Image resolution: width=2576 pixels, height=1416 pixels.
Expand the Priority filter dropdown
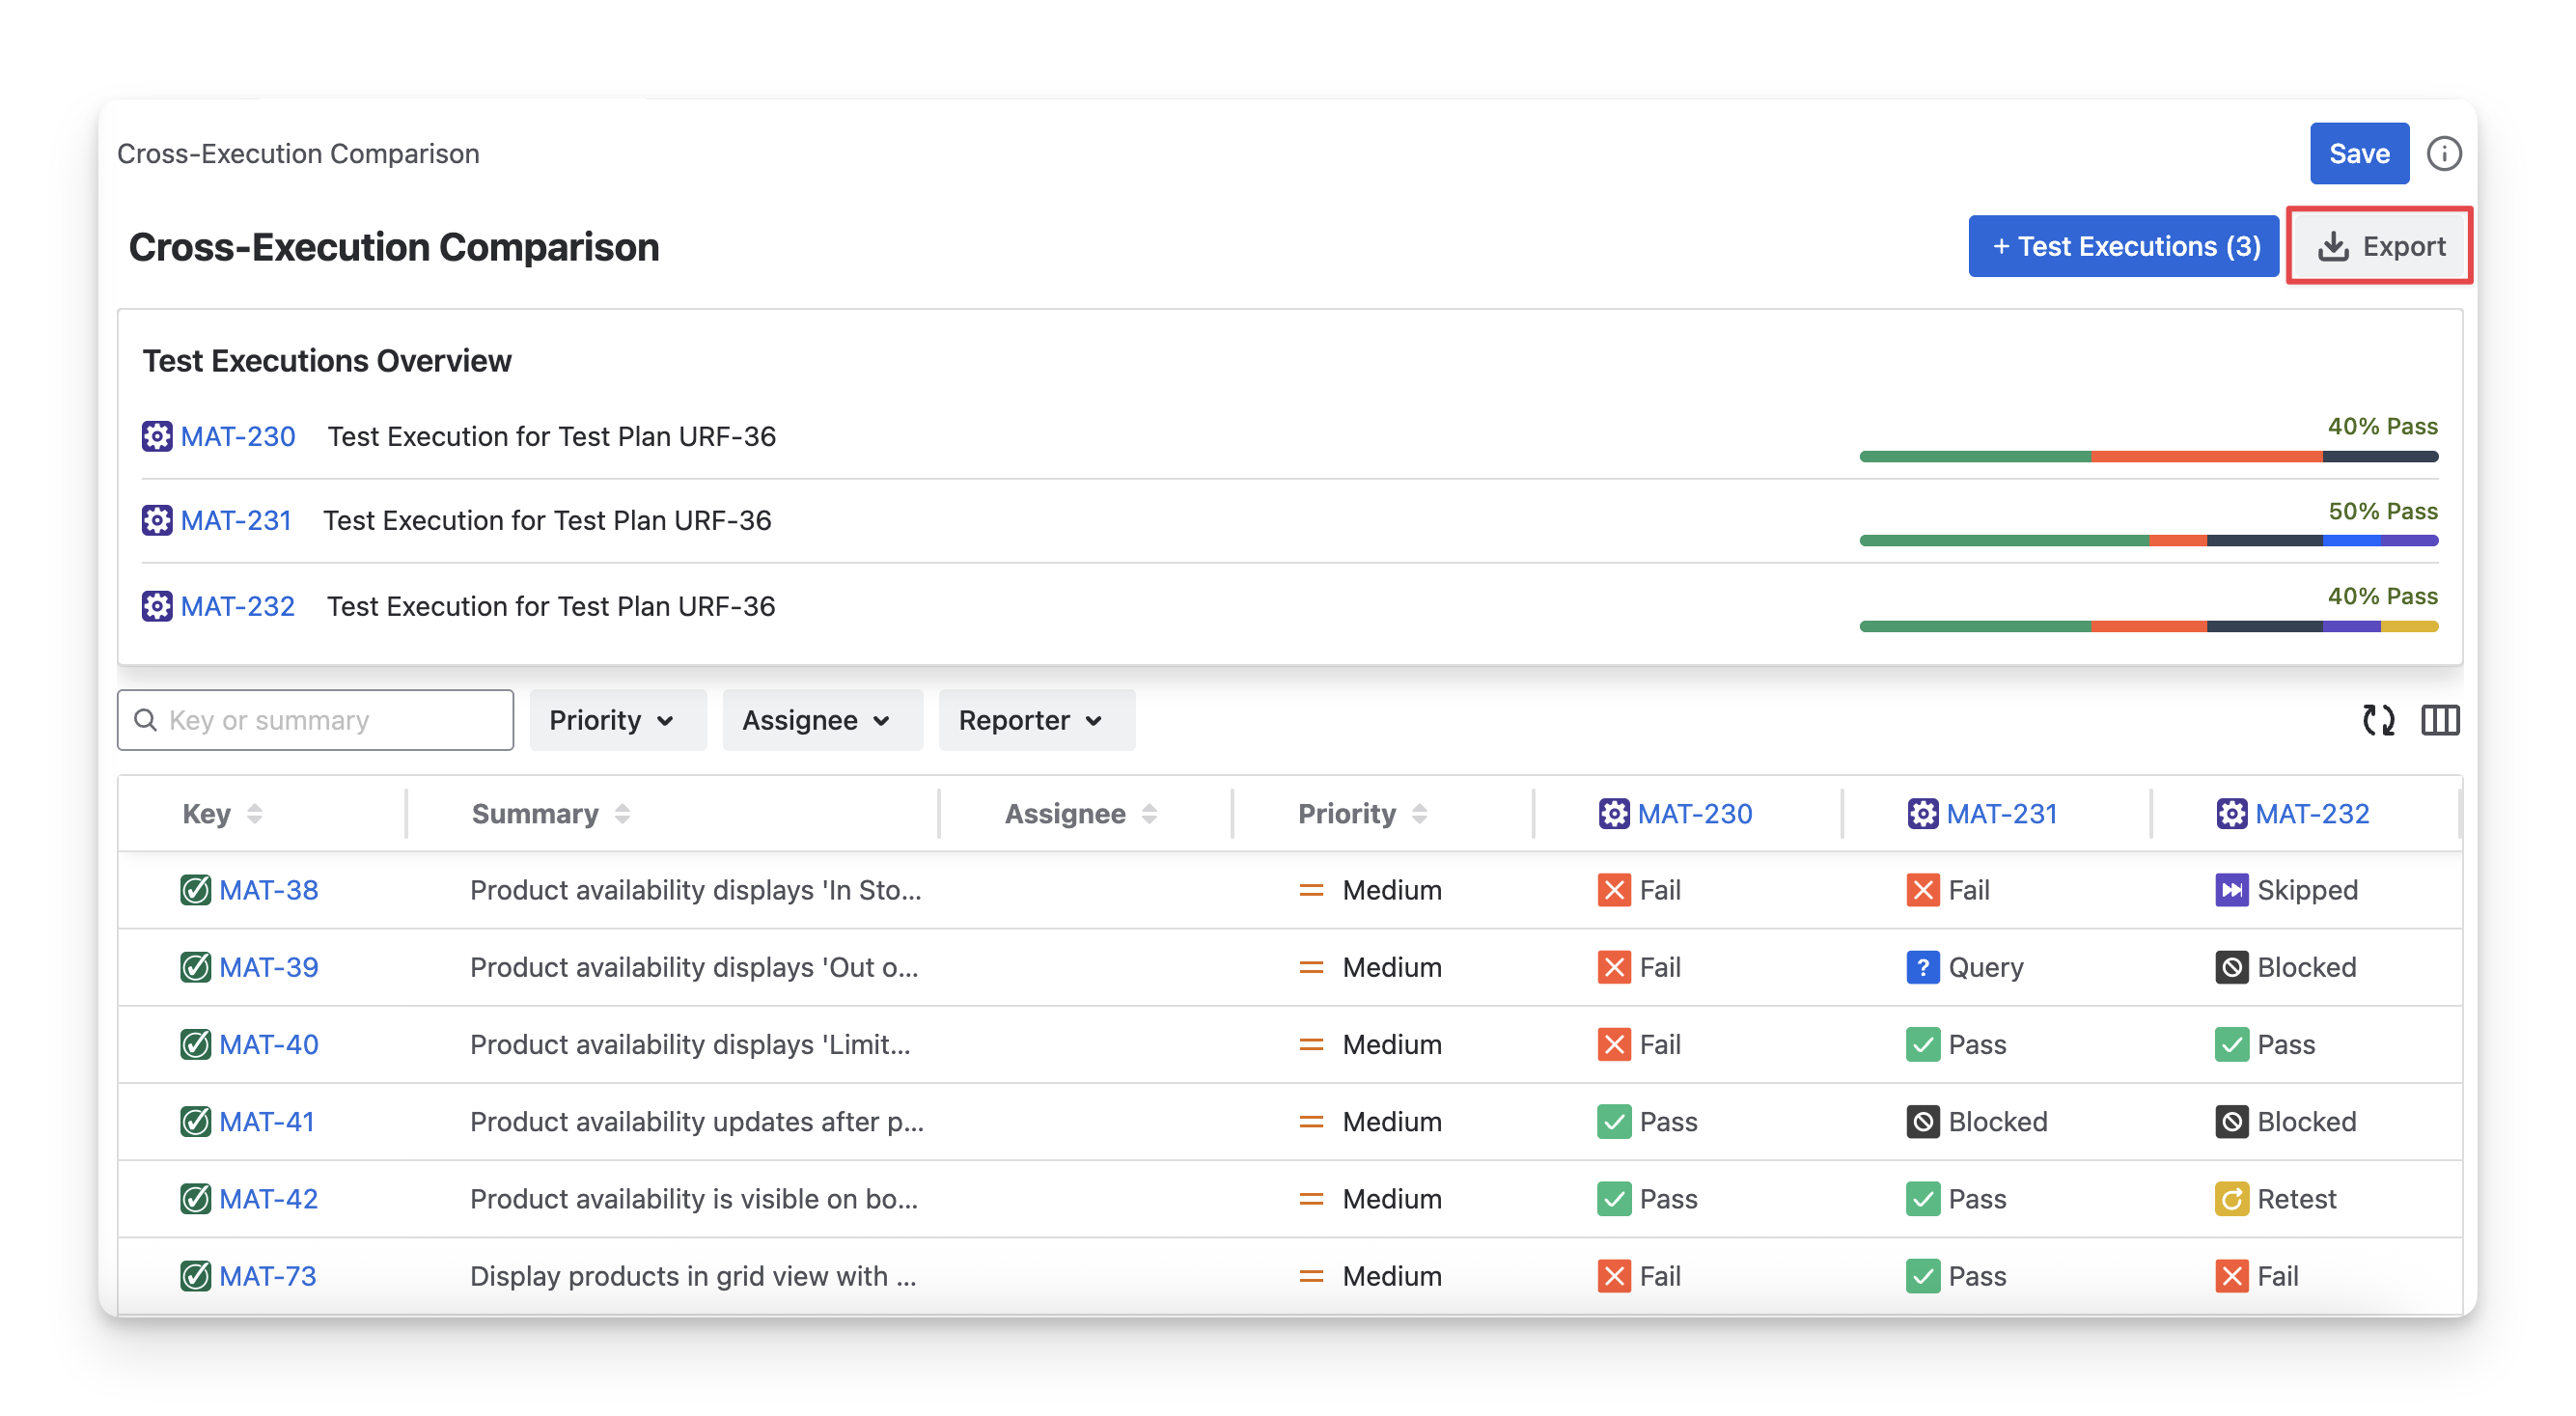tap(617, 720)
